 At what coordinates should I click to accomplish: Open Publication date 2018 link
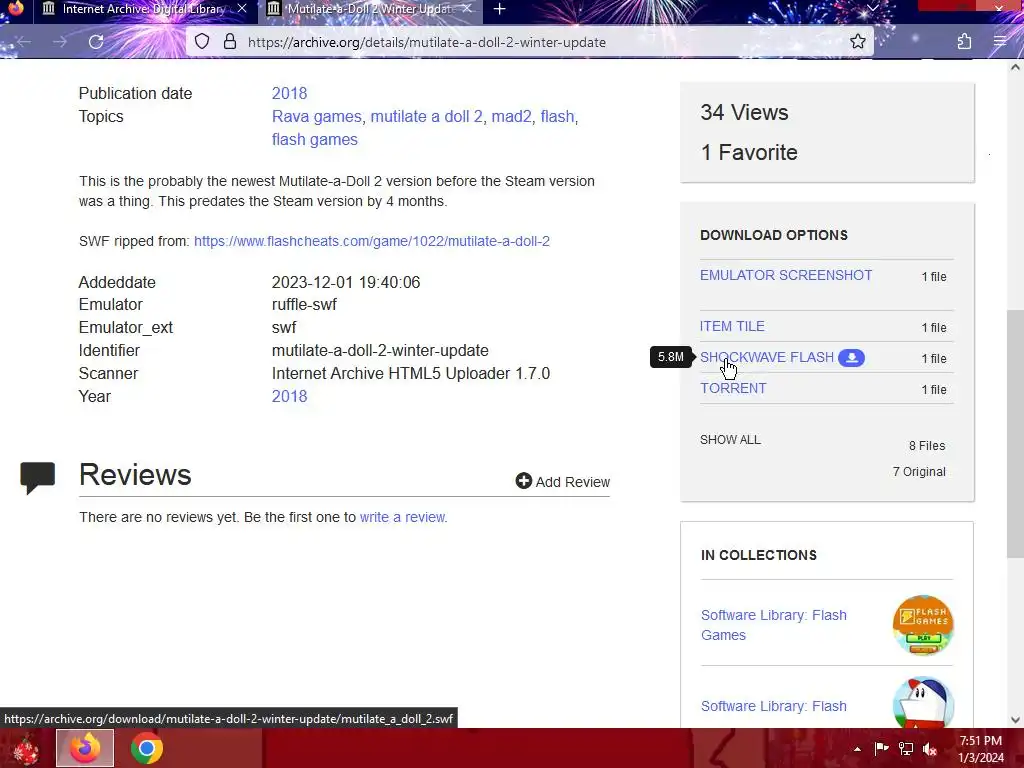(289, 93)
